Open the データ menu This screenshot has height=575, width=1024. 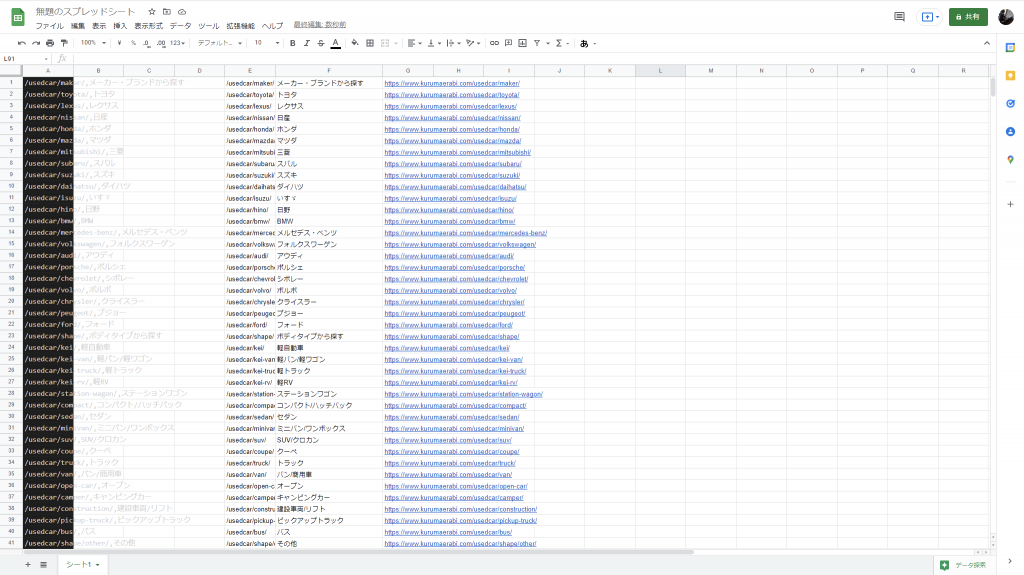pyautogui.click(x=180, y=26)
